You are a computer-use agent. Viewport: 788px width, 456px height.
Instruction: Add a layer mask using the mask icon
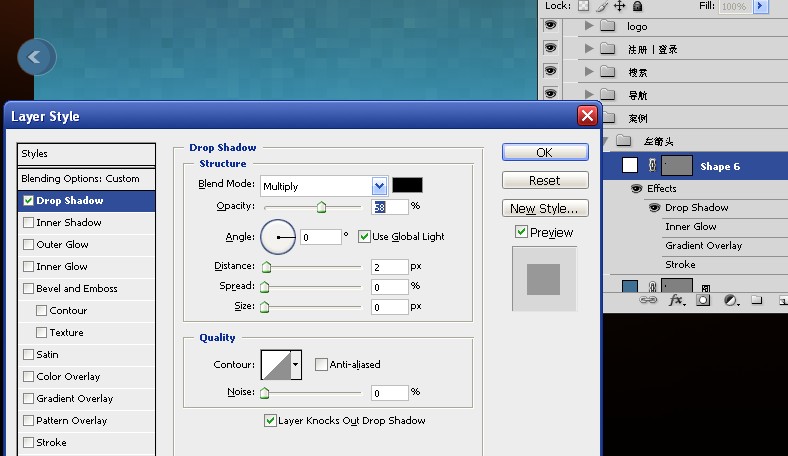tap(703, 300)
